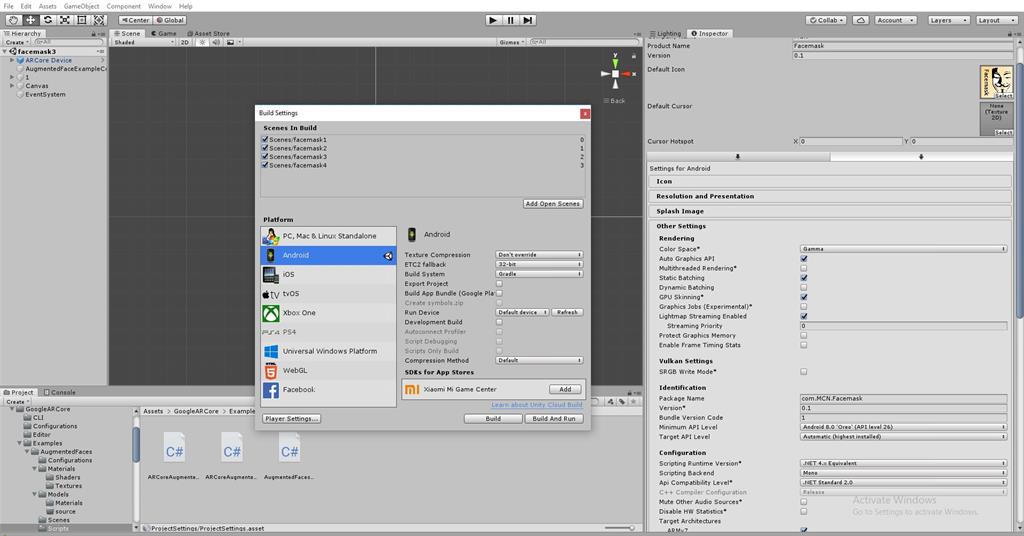Toggle scene audio speaker icon

pyautogui.click(x=216, y=42)
